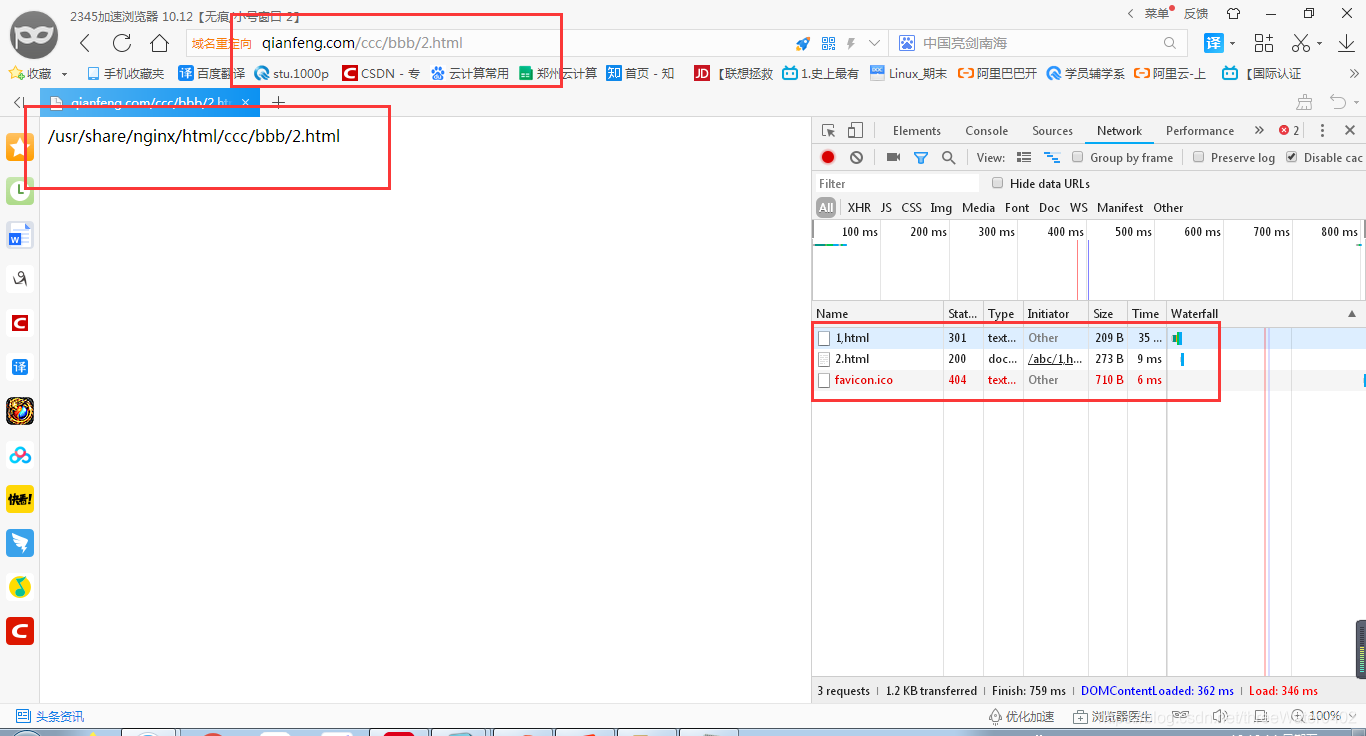This screenshot has height=736, width=1366.
Task: Filter requests by Doc type
Action: click(x=1049, y=208)
